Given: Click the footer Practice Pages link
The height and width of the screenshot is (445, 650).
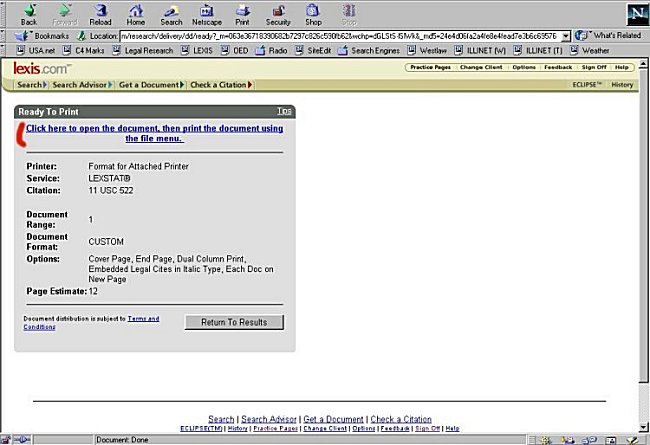Looking at the screenshot, I should (276, 428).
